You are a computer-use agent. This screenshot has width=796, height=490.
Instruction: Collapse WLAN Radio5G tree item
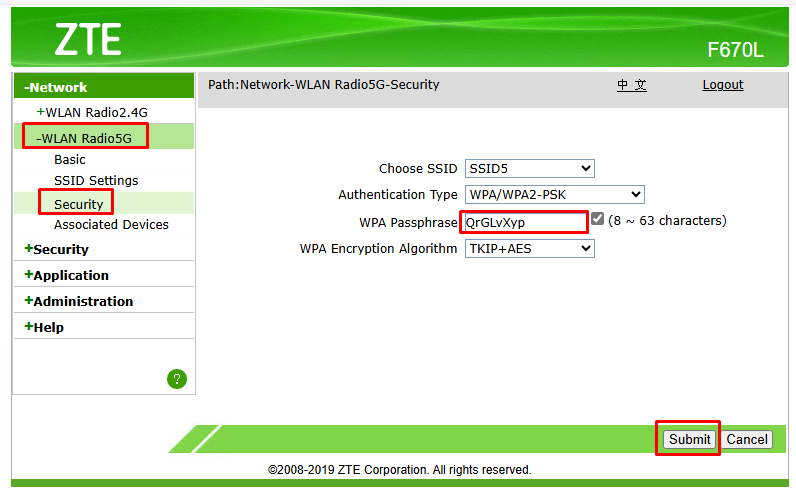click(84, 138)
